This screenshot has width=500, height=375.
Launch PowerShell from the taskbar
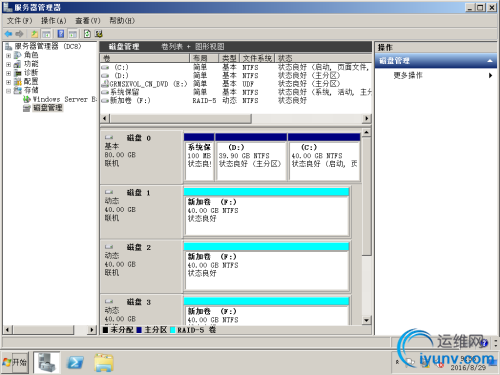(x=75, y=362)
